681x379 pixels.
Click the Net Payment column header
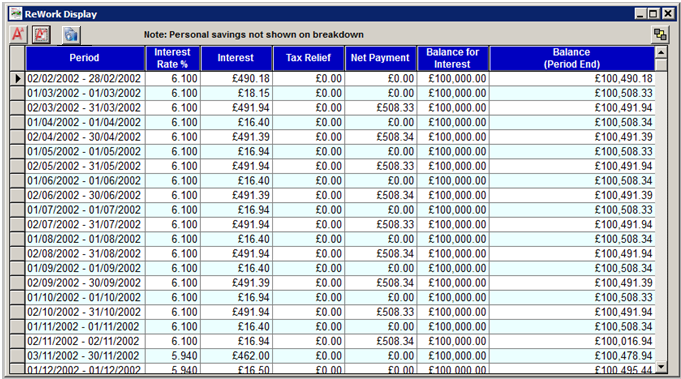coord(380,58)
